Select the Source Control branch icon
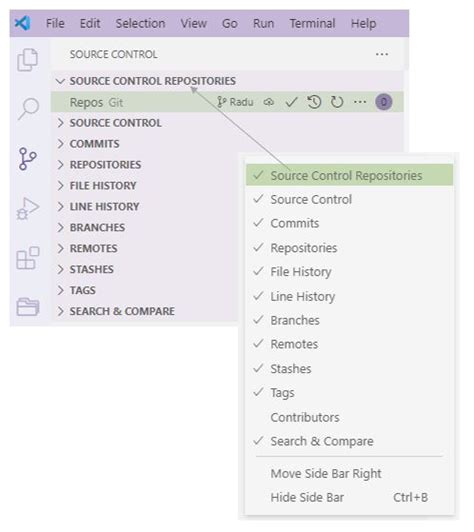Image resolution: width=474 pixels, height=532 pixels. [27, 158]
